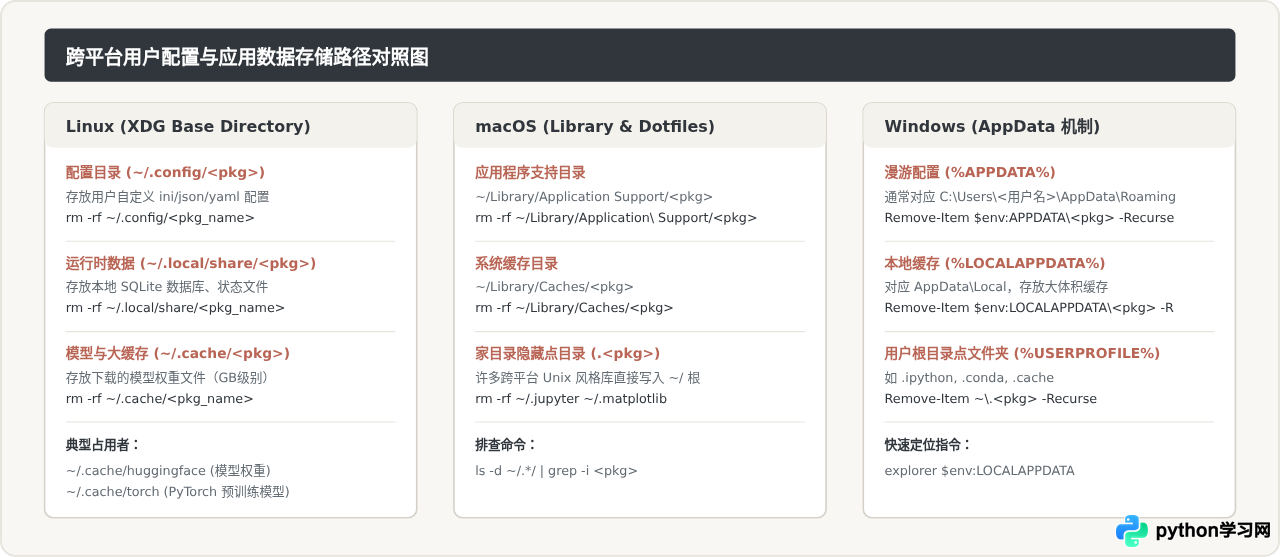This screenshot has width=1280, height=557.
Task: Click the 排查命令 label
Action: 506,444
